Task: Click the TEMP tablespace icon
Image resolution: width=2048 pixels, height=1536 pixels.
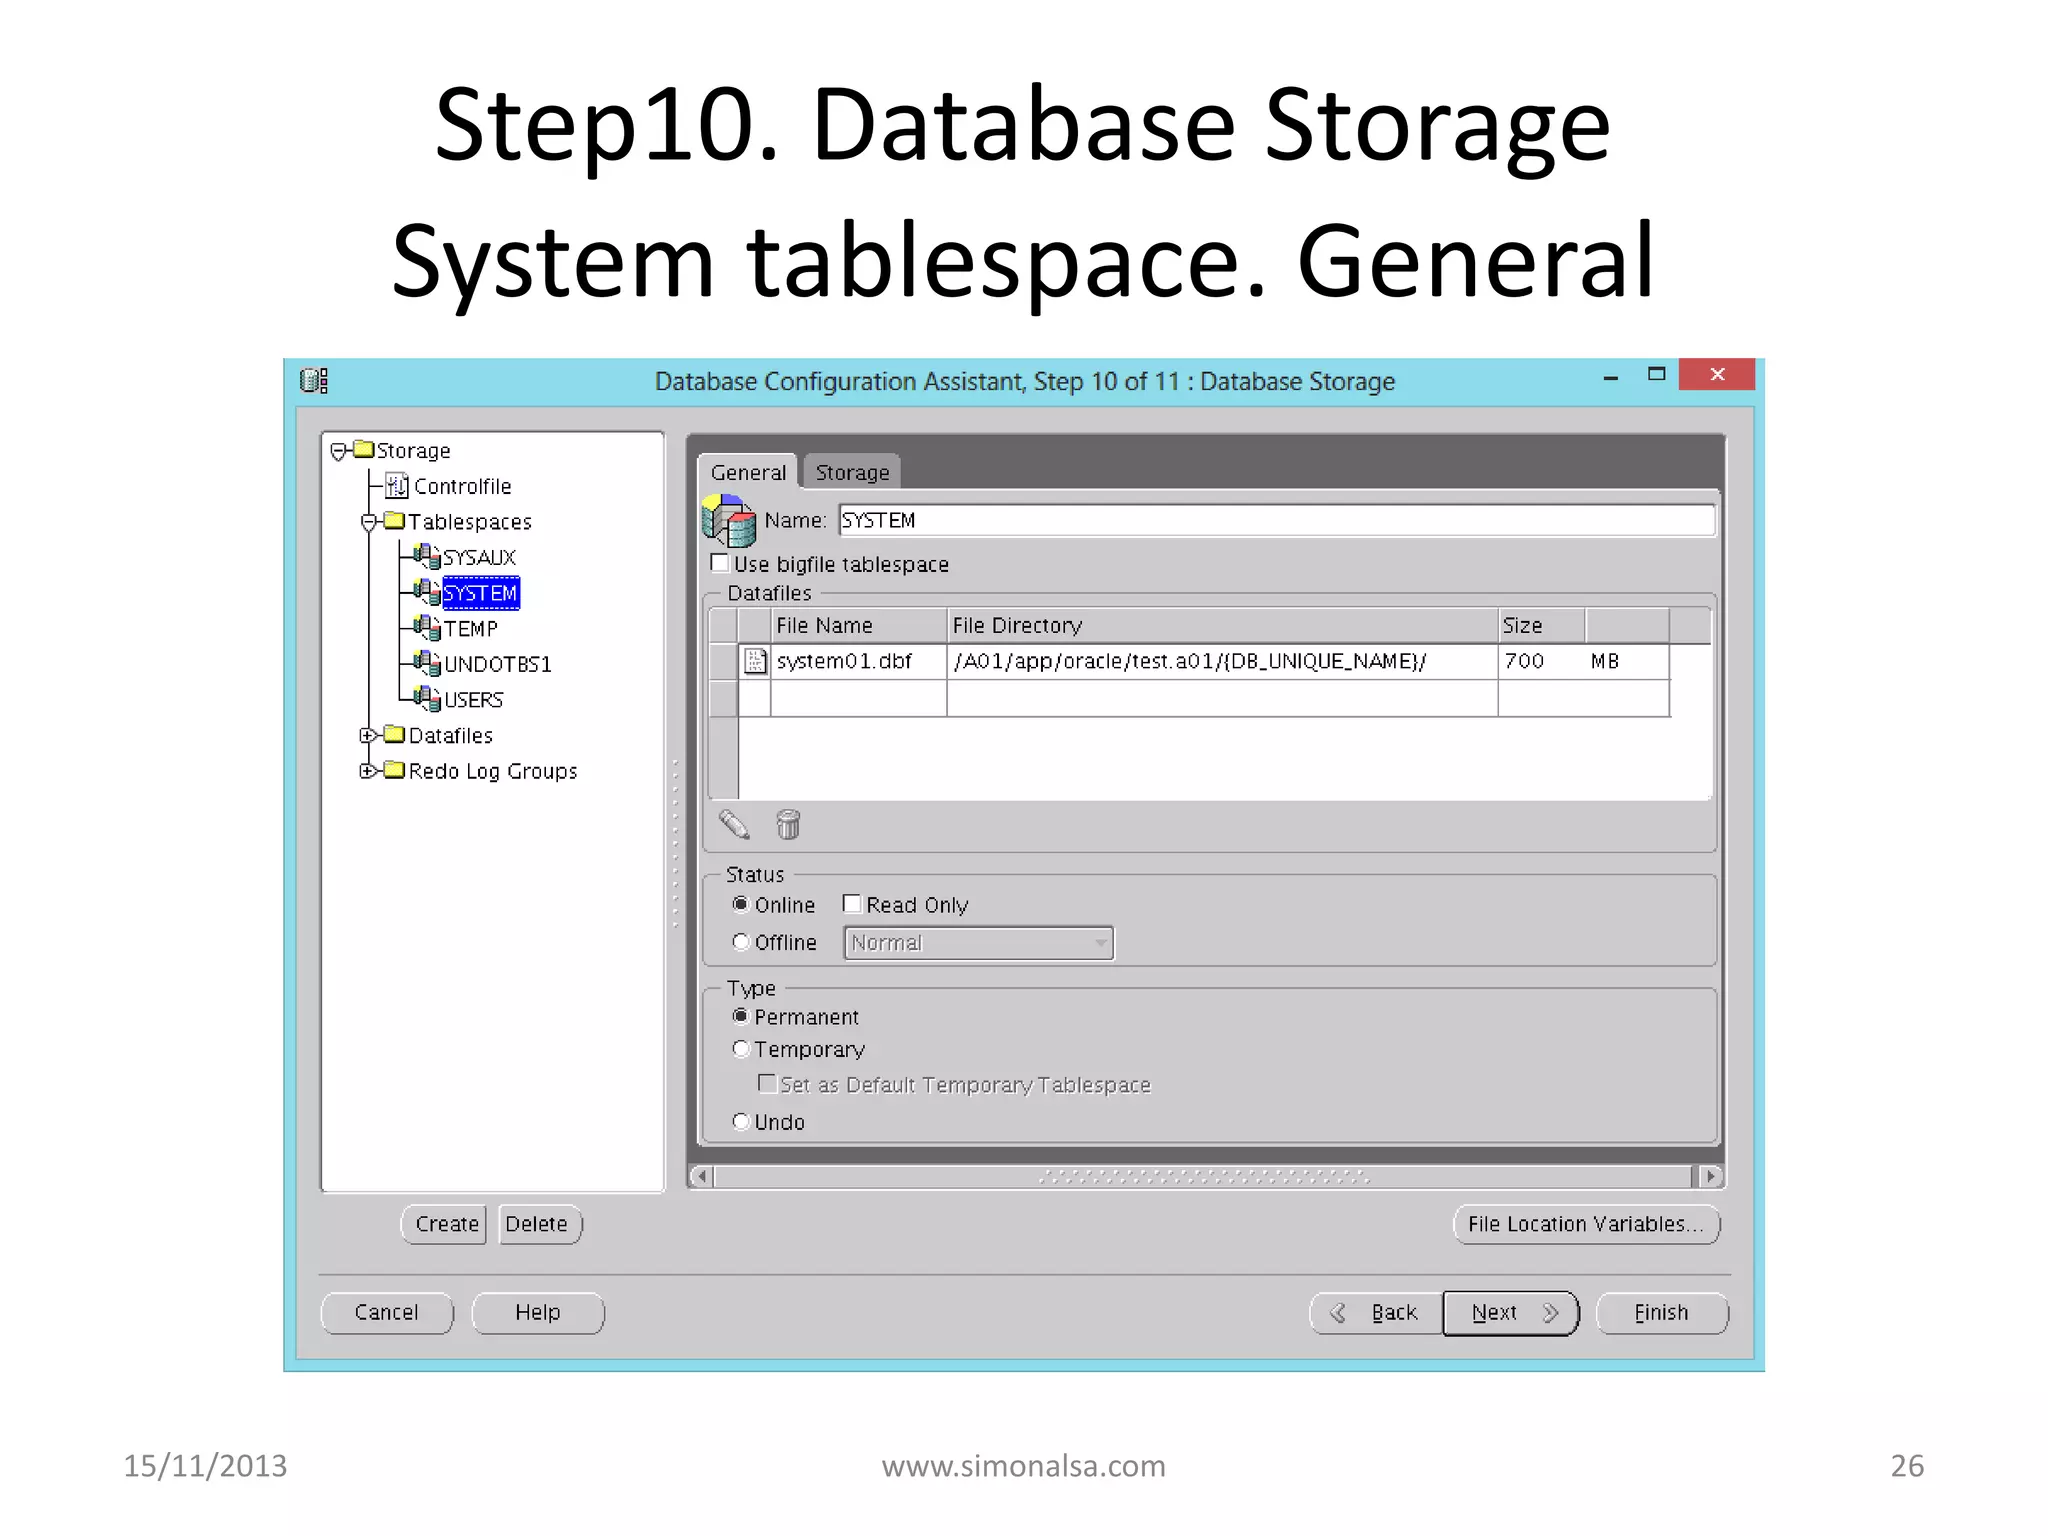Action: click(428, 628)
